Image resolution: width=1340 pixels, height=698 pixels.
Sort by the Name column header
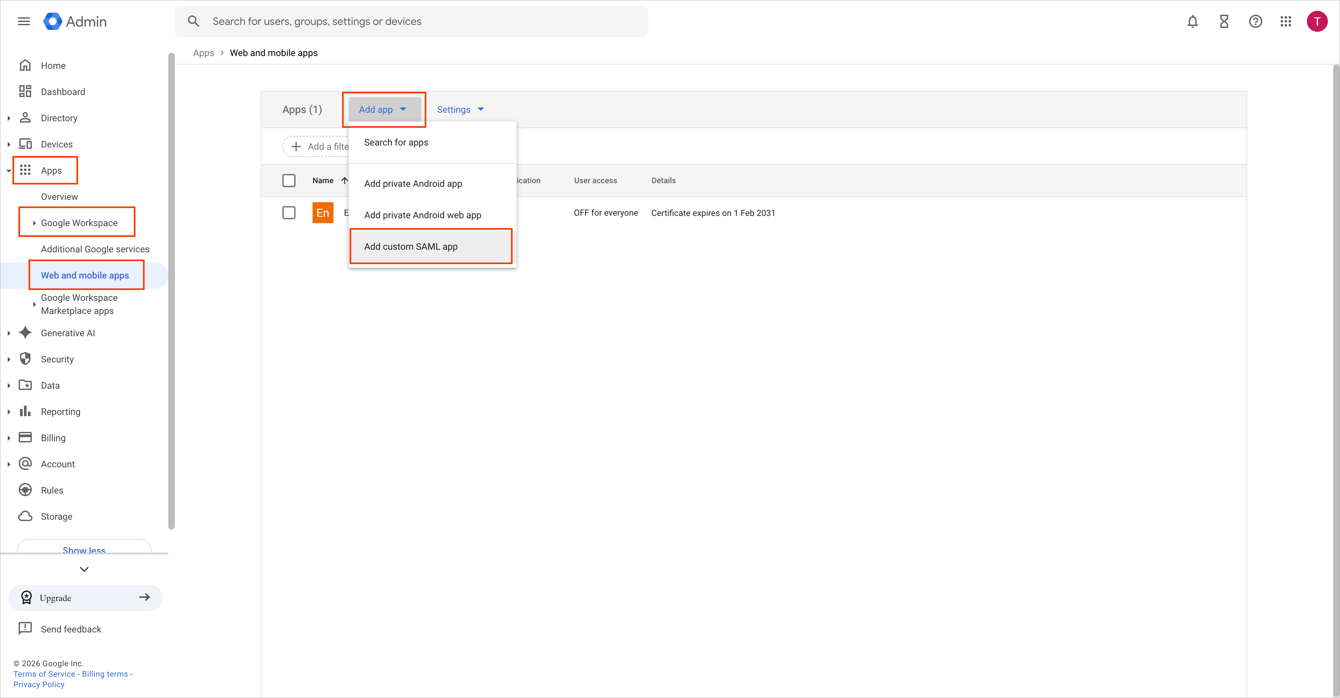click(323, 181)
